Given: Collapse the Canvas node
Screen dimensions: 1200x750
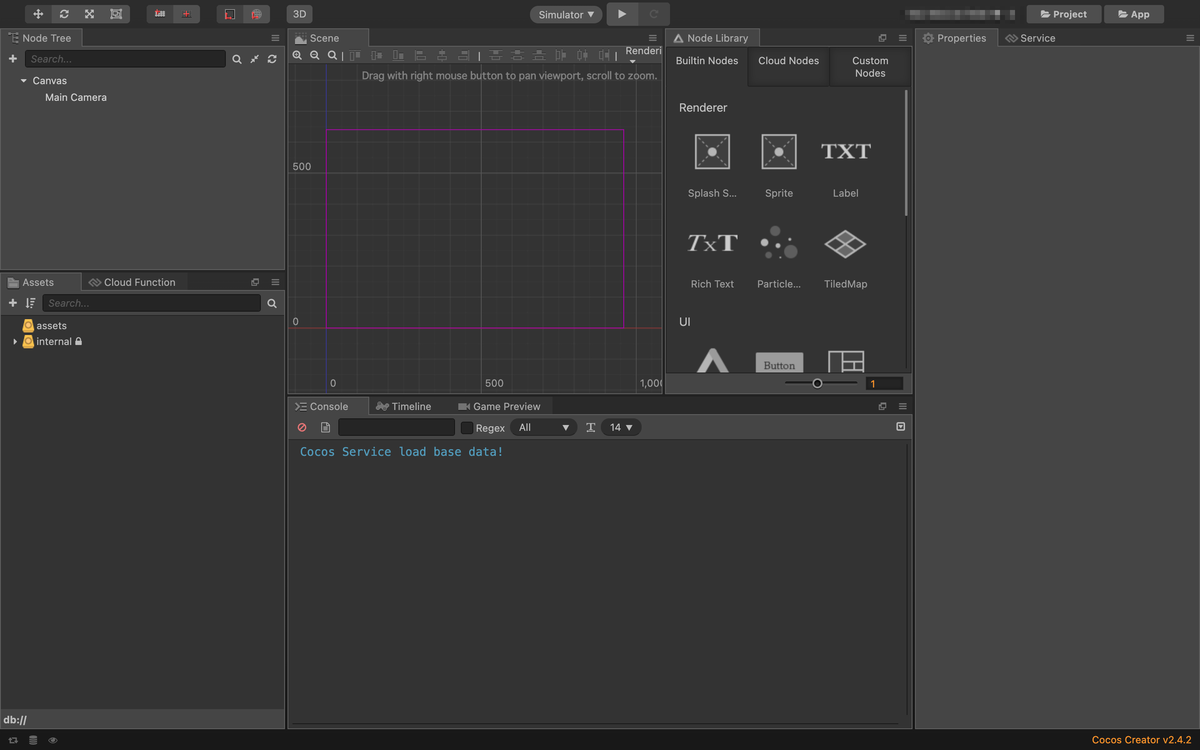Looking at the screenshot, I should tap(24, 80).
